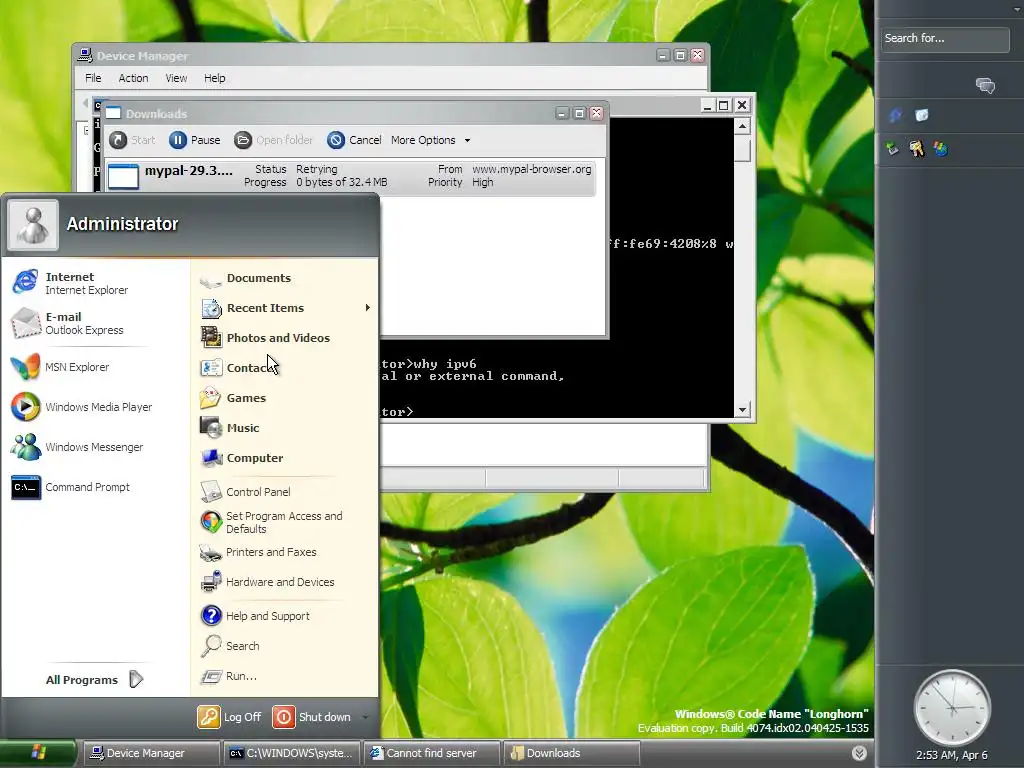The width and height of the screenshot is (1024, 768).
Task: Open the More Options dropdown in Downloads
Action: [x=430, y=140]
